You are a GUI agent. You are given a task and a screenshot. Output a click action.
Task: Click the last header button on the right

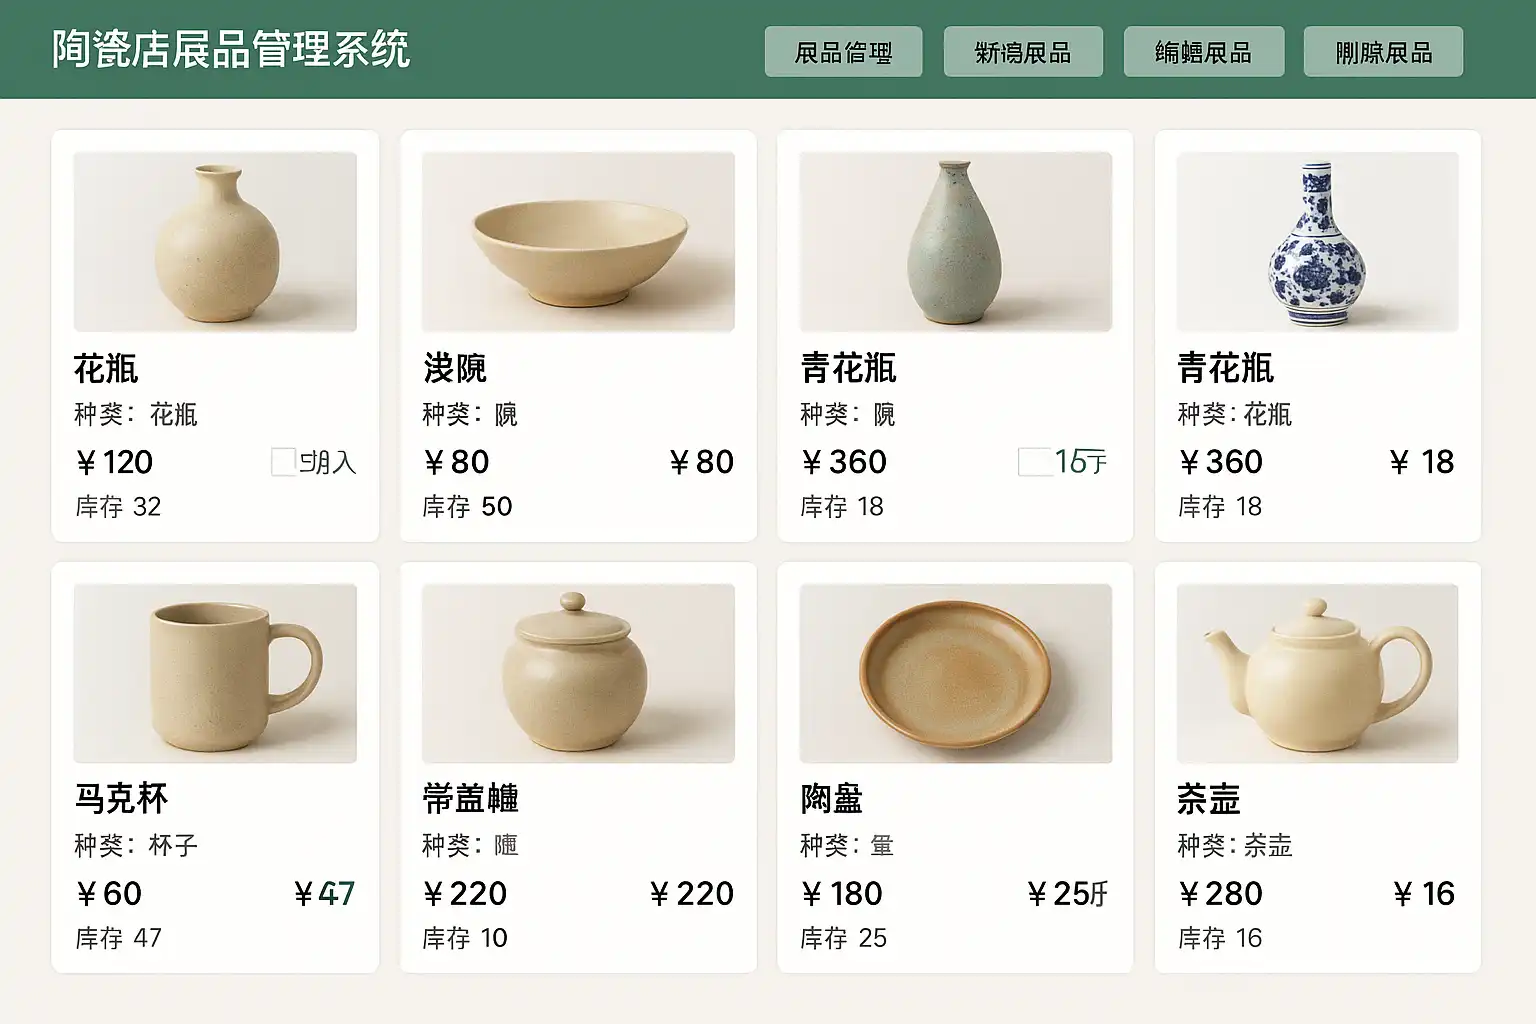1384,52
